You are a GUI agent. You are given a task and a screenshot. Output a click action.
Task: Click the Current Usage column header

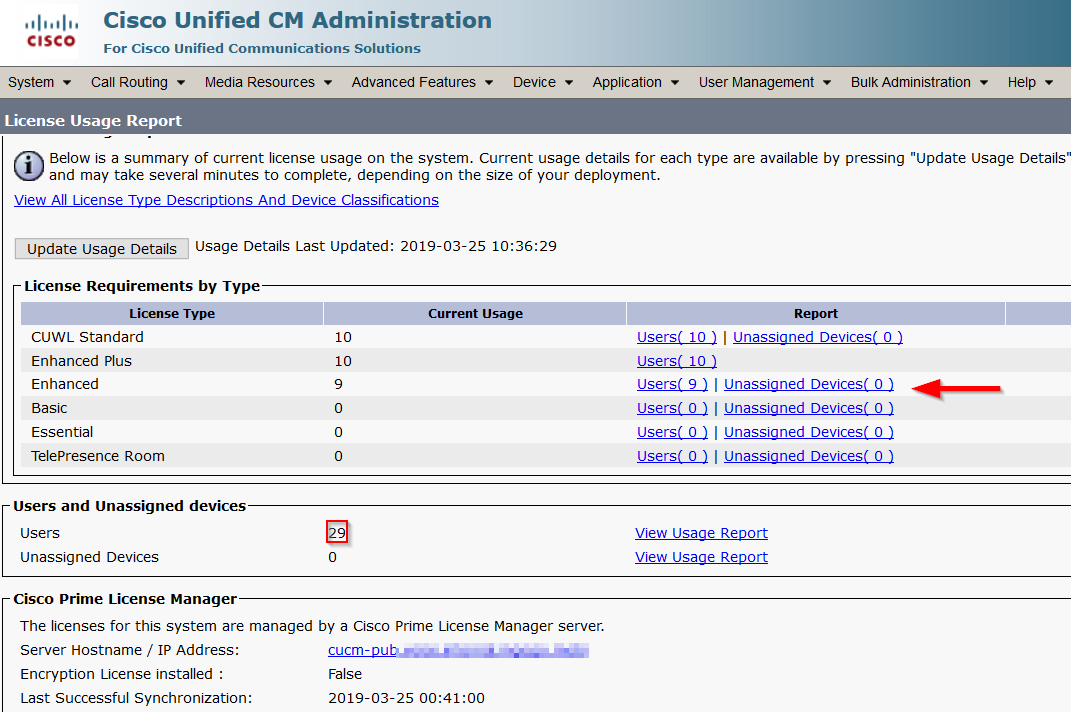[x=475, y=314]
